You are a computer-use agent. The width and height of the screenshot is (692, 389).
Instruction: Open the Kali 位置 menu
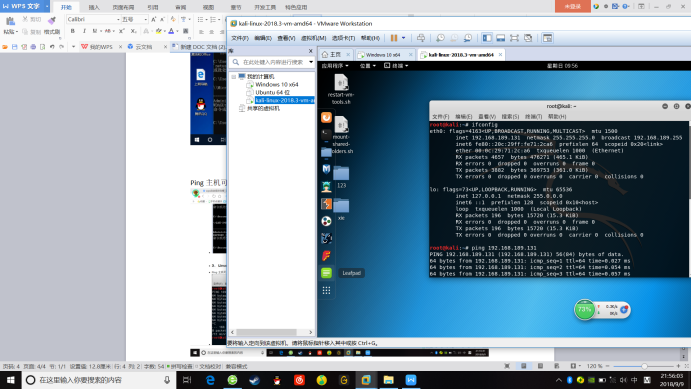[367, 66]
